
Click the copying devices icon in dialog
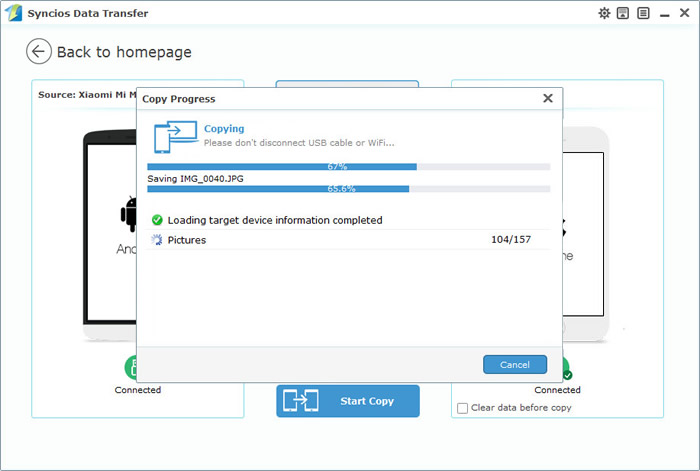tap(175, 137)
